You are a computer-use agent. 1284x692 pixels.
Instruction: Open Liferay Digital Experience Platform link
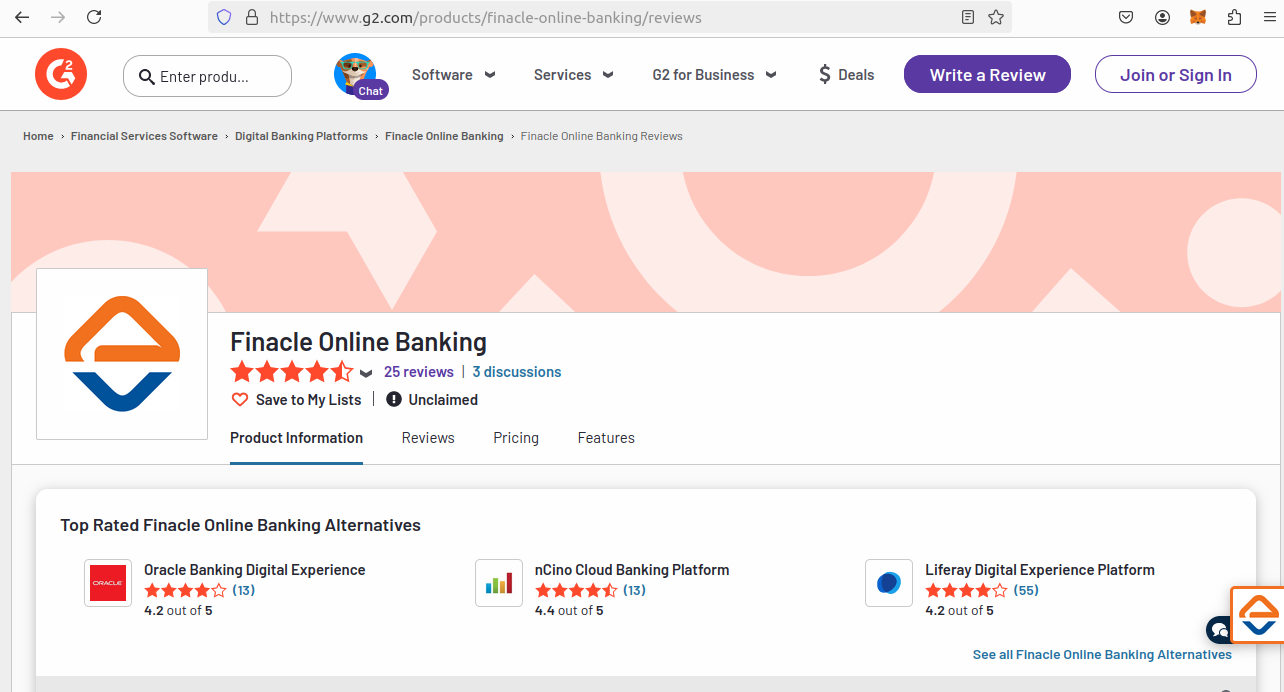click(x=1040, y=570)
